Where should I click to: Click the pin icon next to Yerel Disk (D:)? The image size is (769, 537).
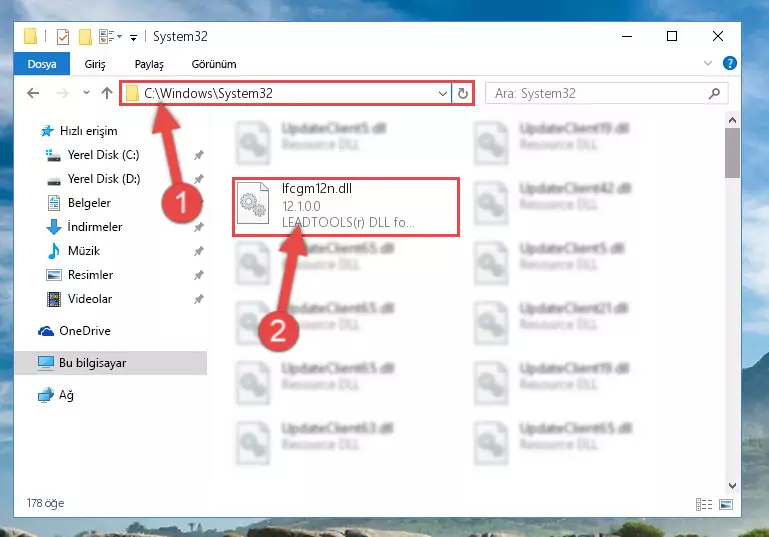199,179
